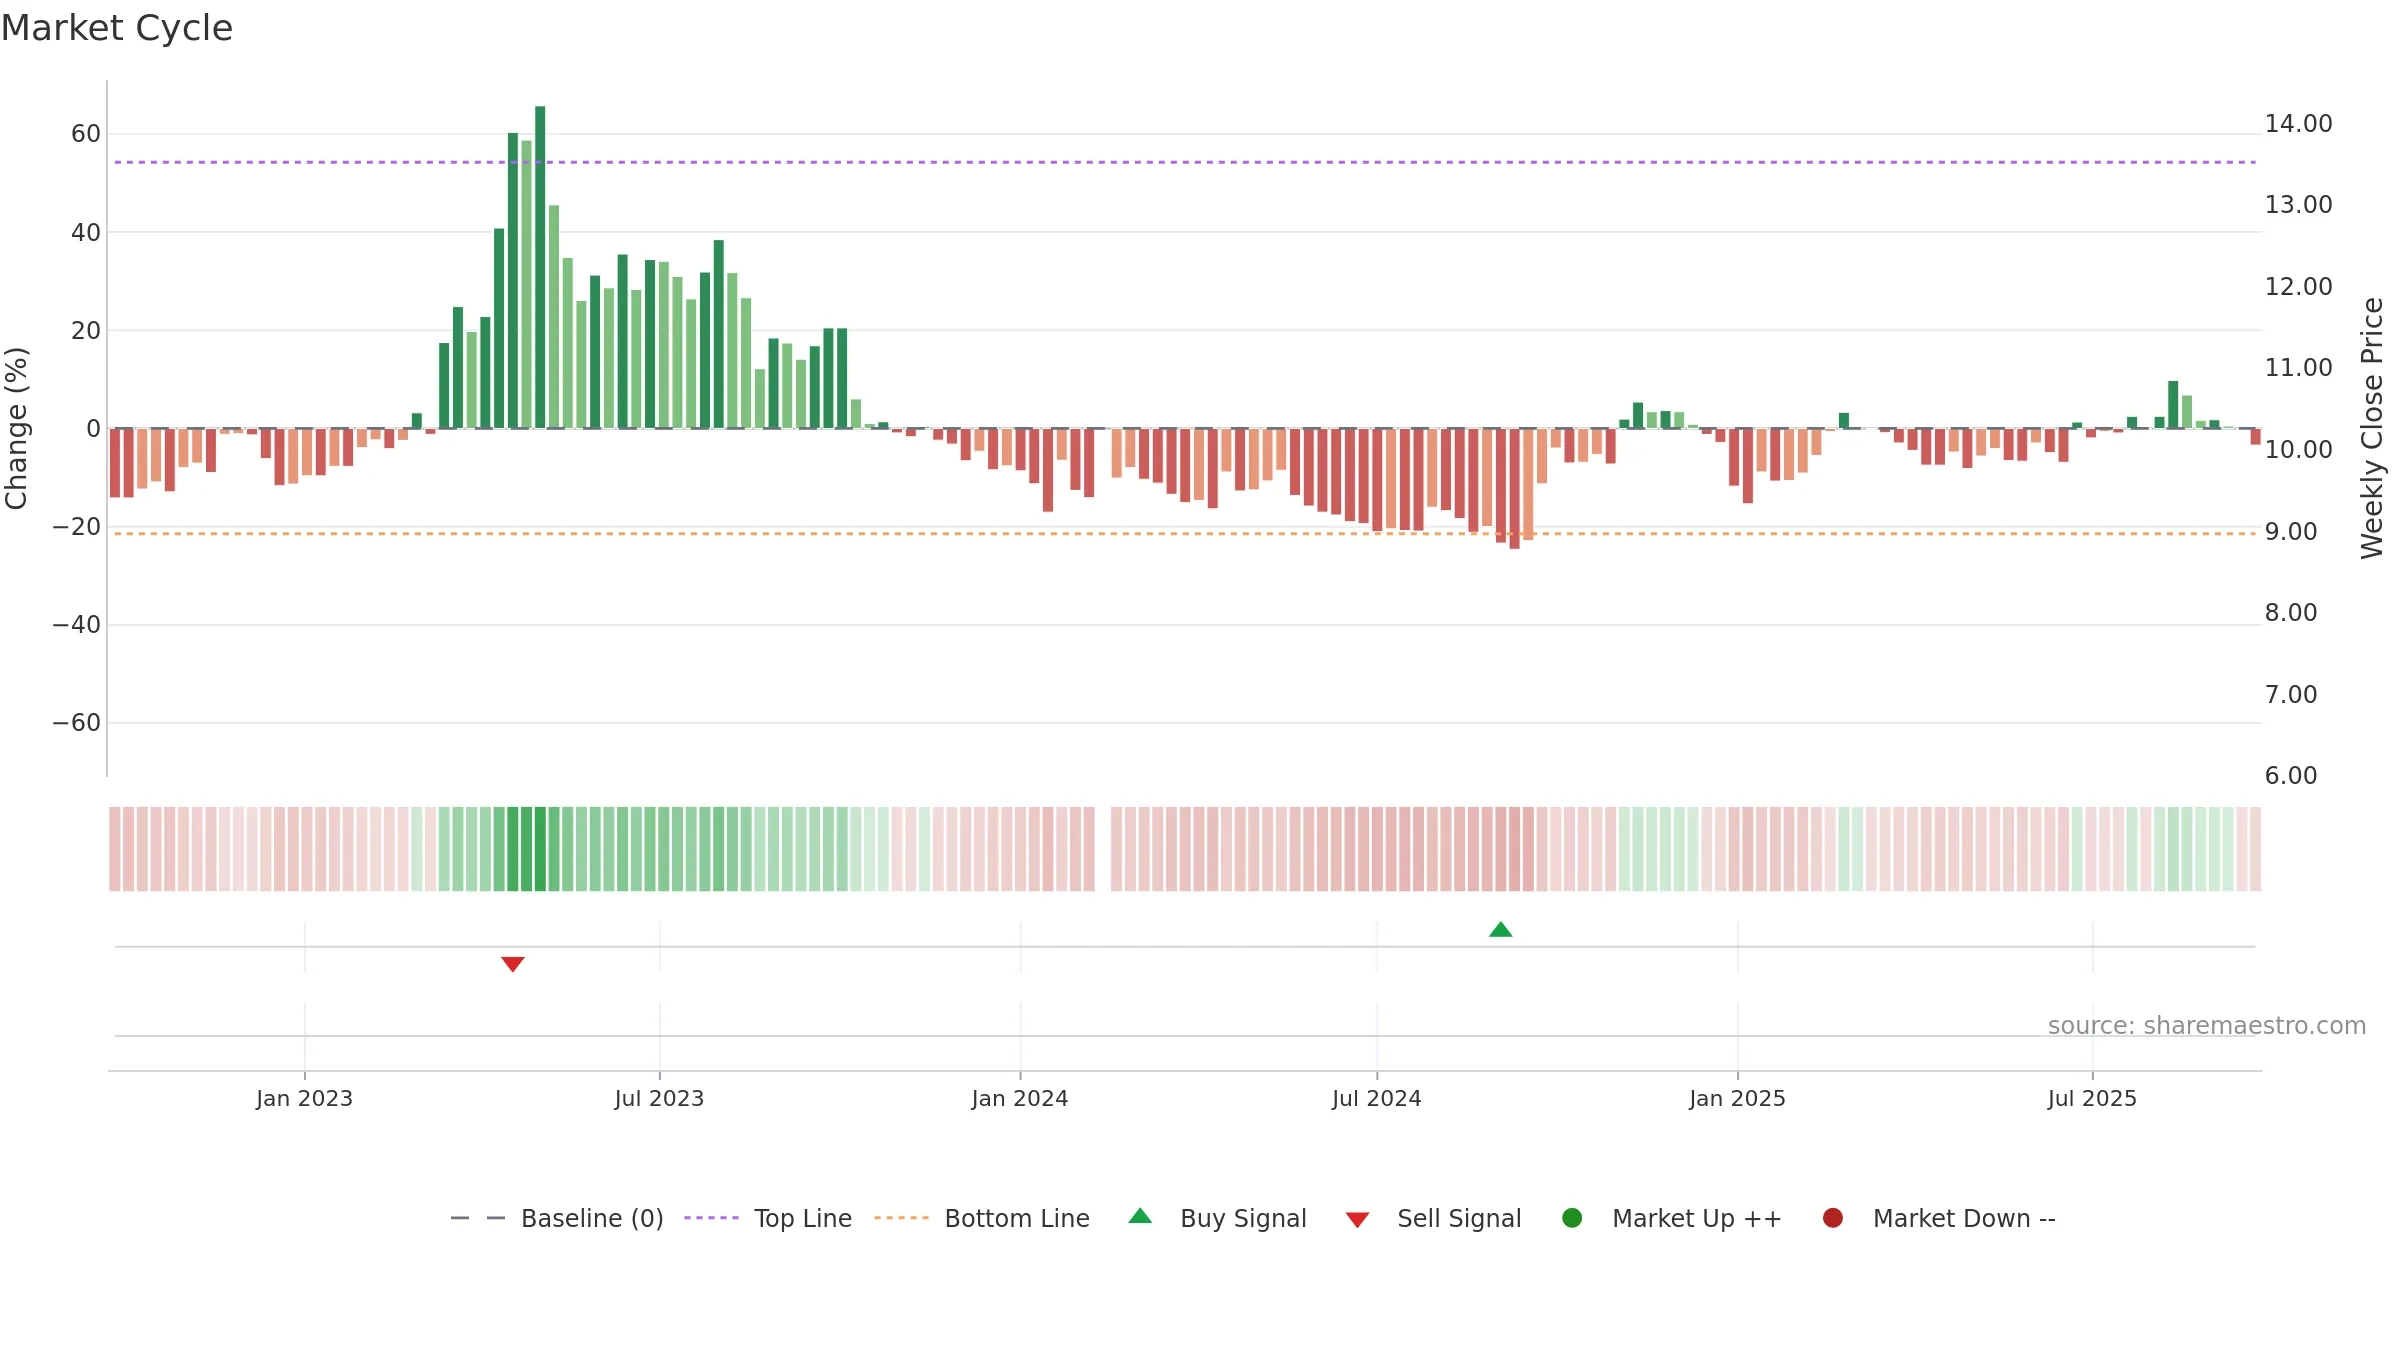Click the green Buy Signal triangle marker on the timeline
2400x1350 pixels.
tap(1500, 930)
